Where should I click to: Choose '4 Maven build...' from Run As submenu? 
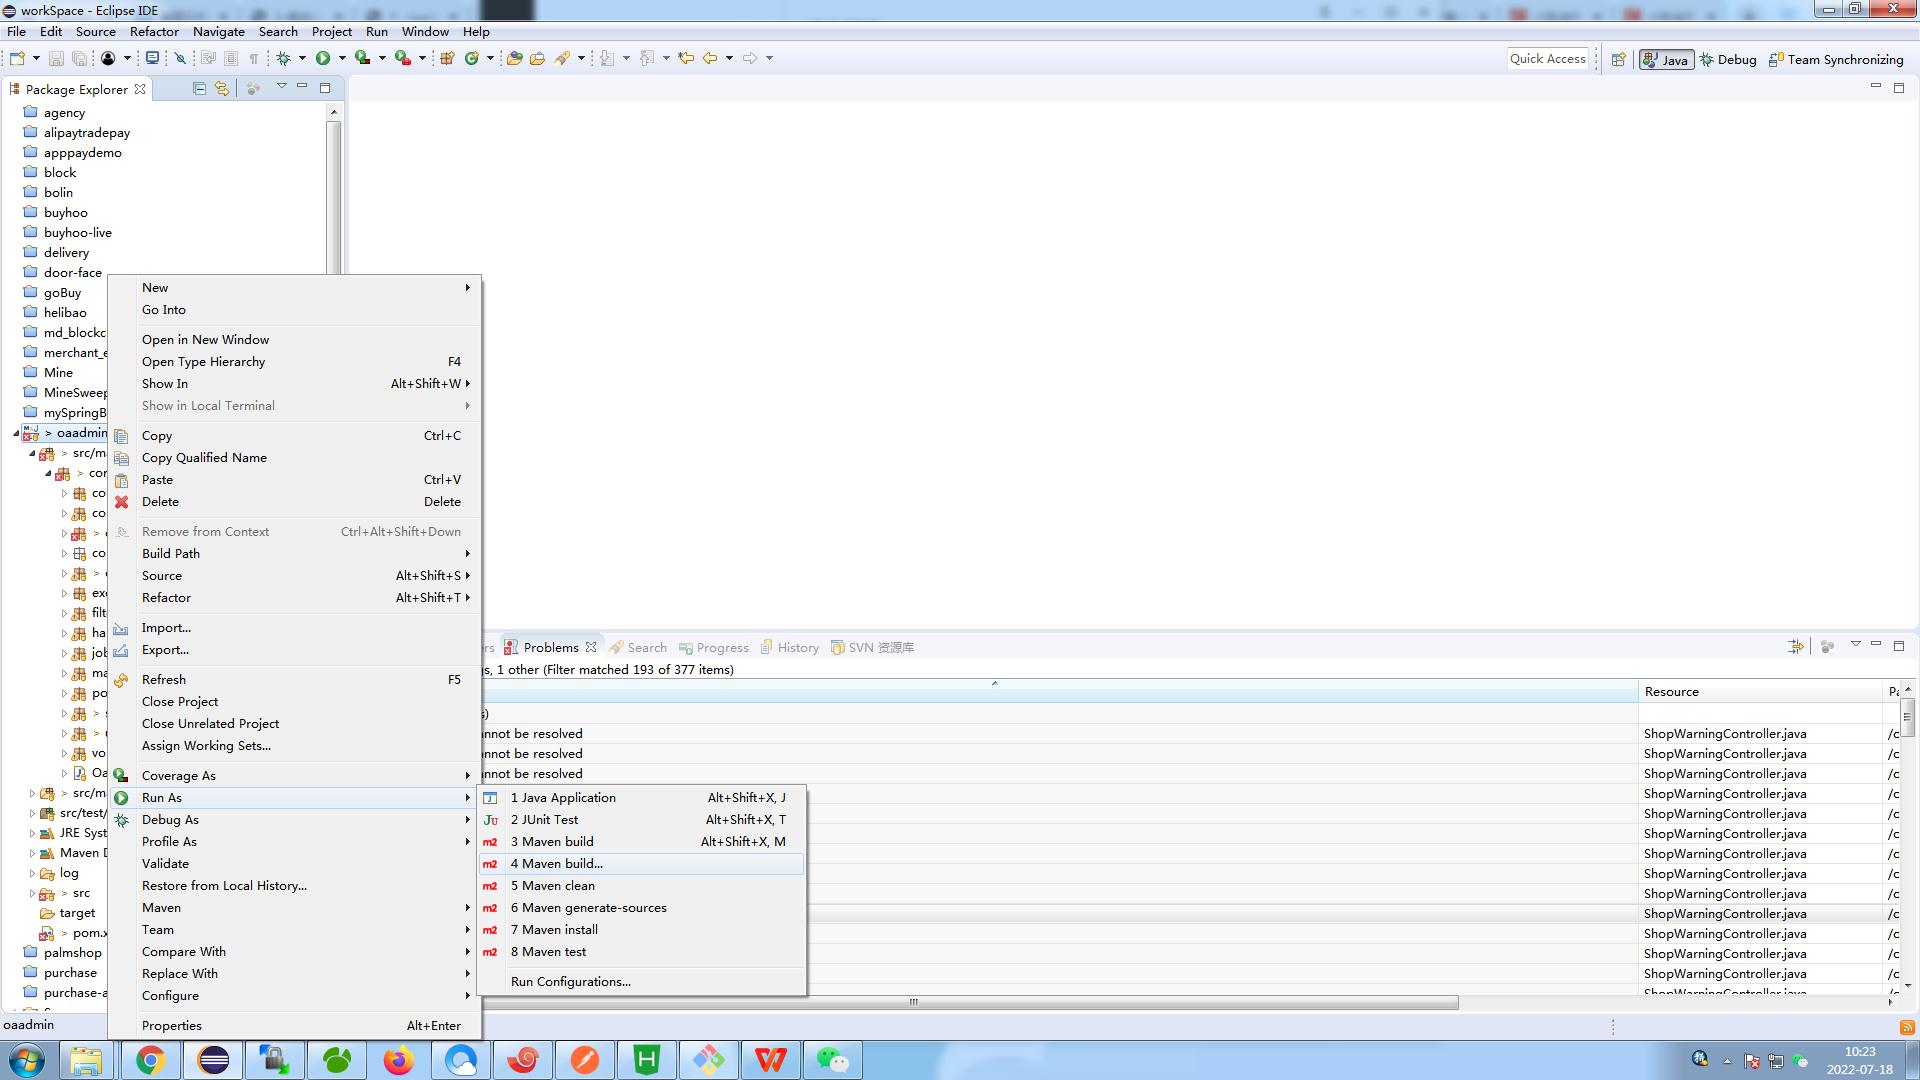click(x=642, y=864)
